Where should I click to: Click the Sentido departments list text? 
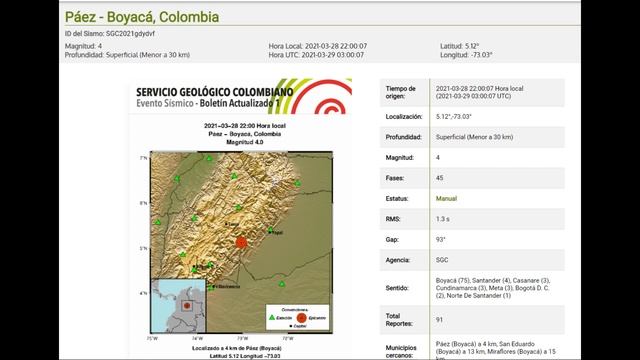(x=493, y=288)
